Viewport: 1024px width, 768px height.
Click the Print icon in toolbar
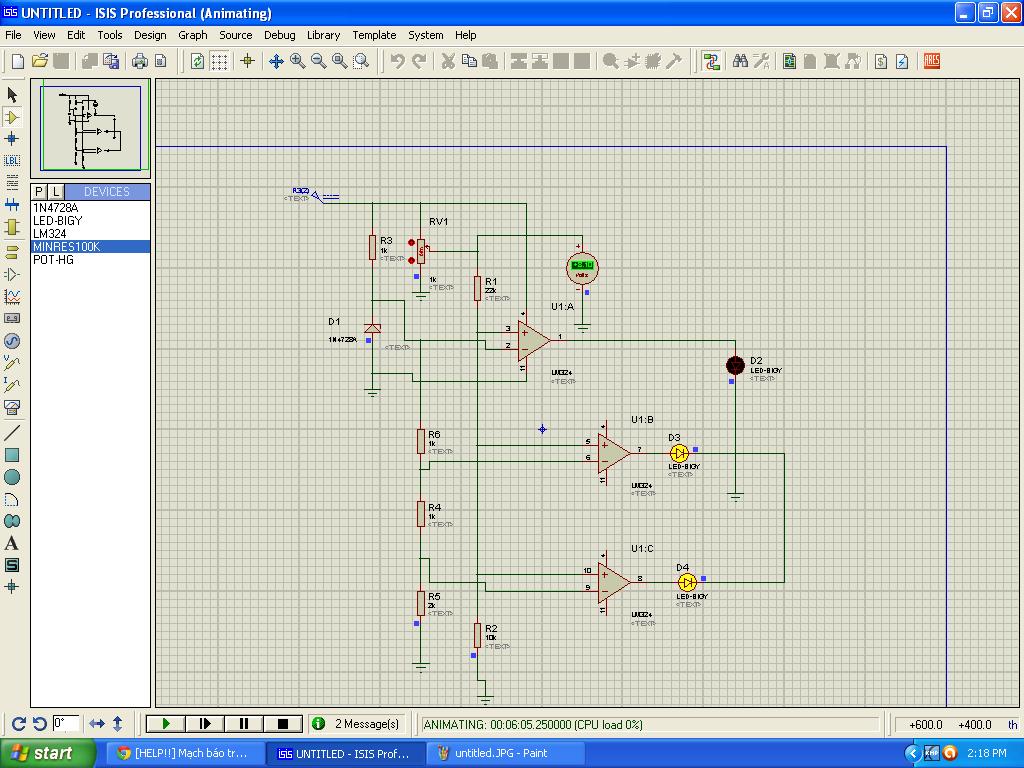[x=140, y=61]
